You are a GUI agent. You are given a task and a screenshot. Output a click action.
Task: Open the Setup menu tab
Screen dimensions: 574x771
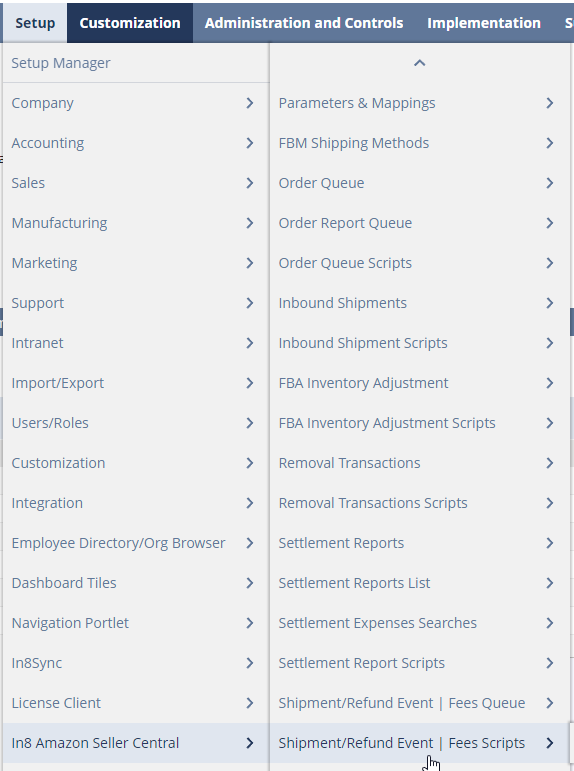point(35,23)
